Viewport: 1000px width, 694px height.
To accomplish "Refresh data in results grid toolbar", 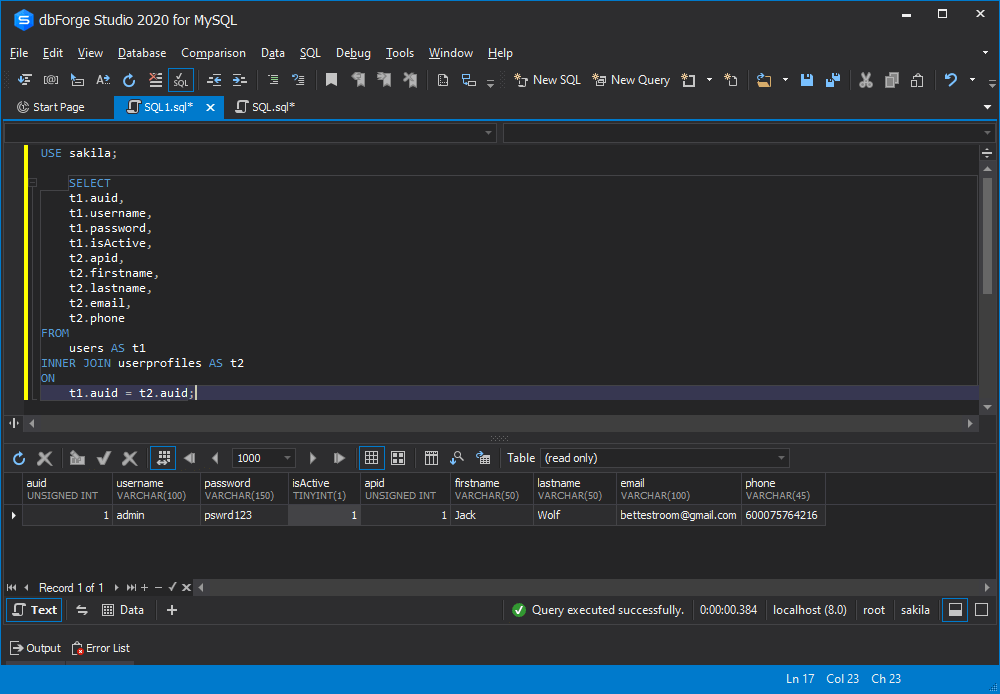I will [x=19, y=458].
